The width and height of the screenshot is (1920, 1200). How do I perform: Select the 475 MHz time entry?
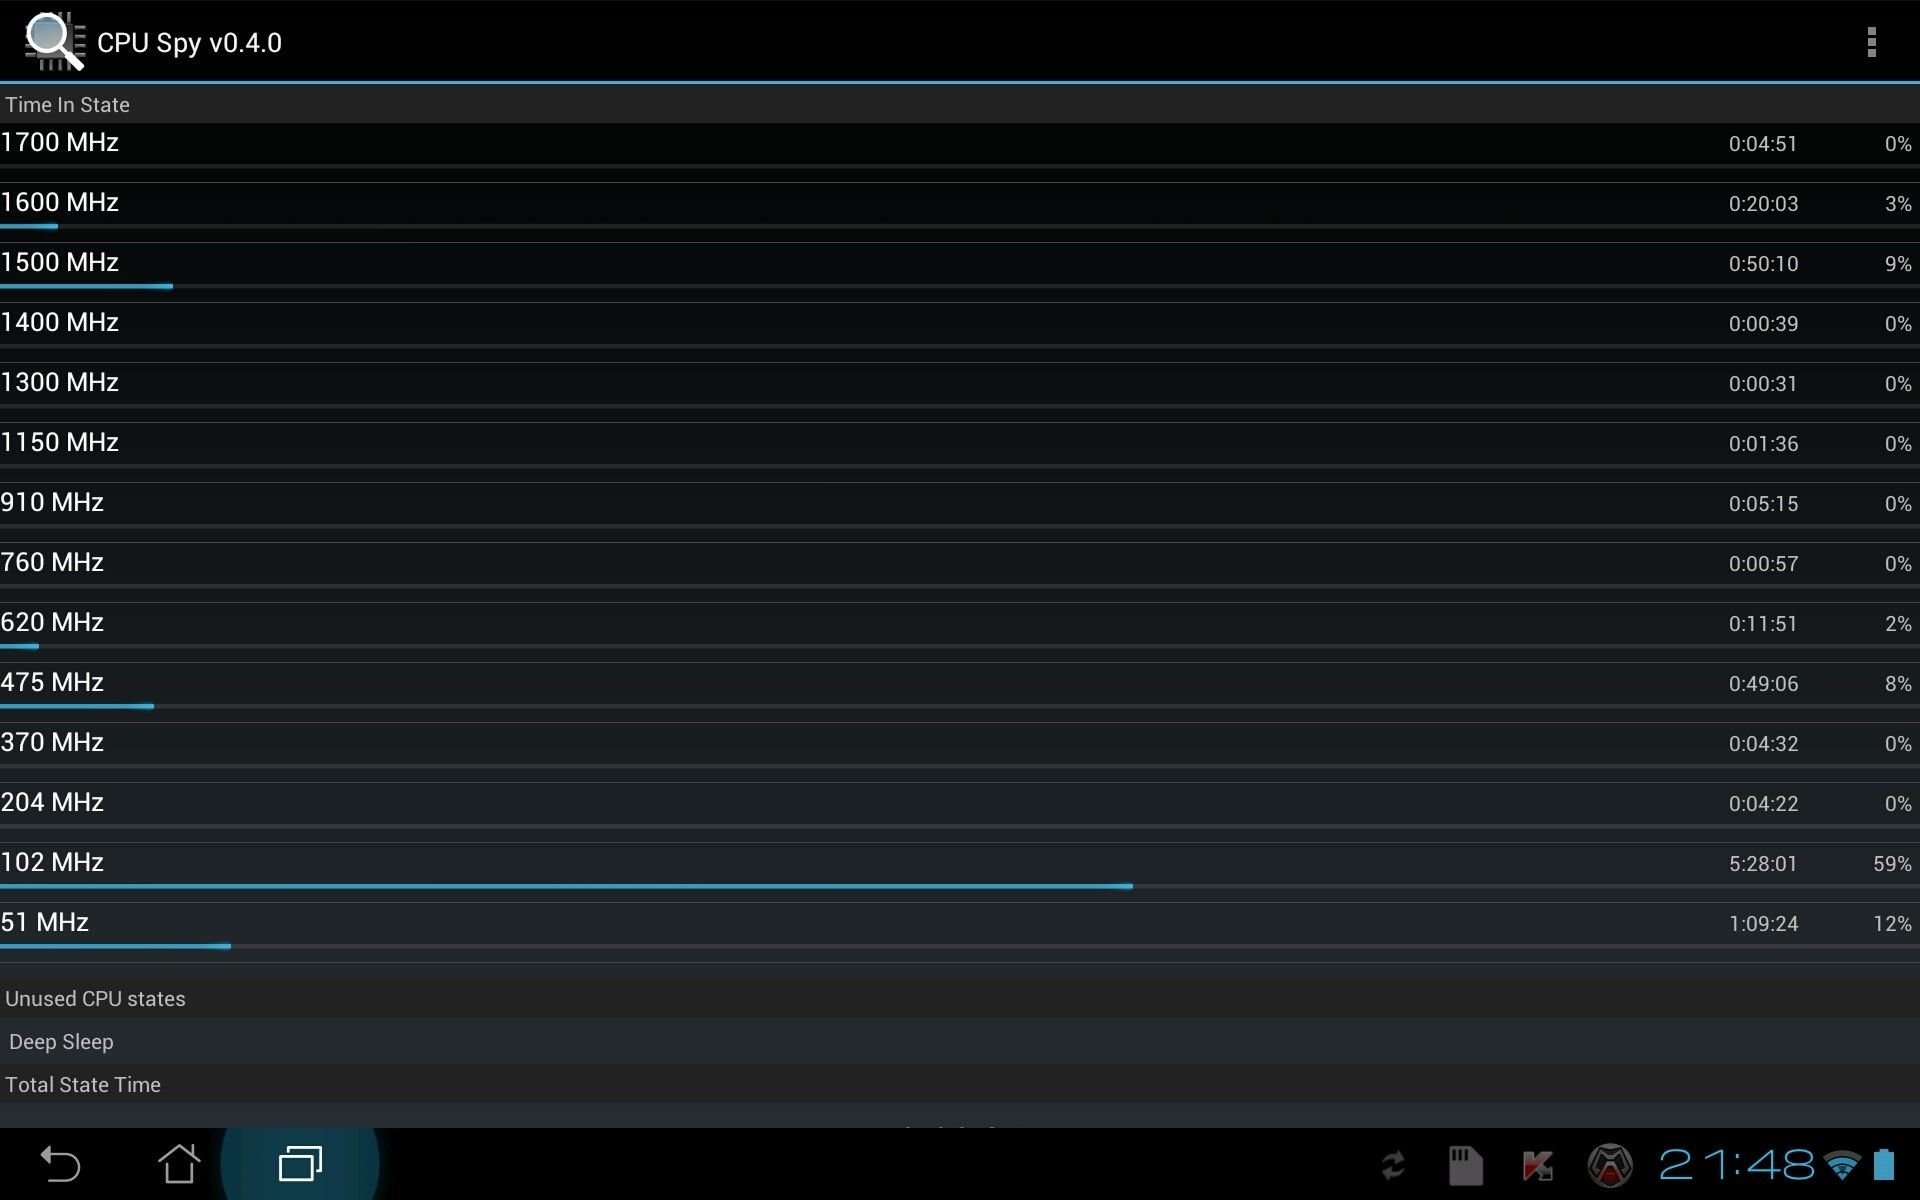pyautogui.click(x=1763, y=684)
